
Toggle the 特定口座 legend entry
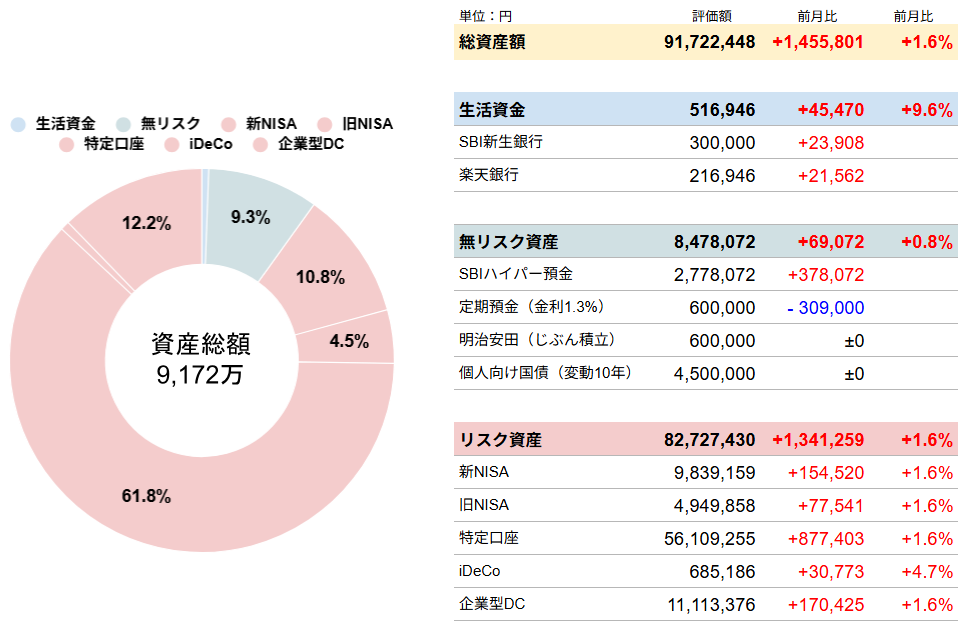pyautogui.click(x=103, y=145)
